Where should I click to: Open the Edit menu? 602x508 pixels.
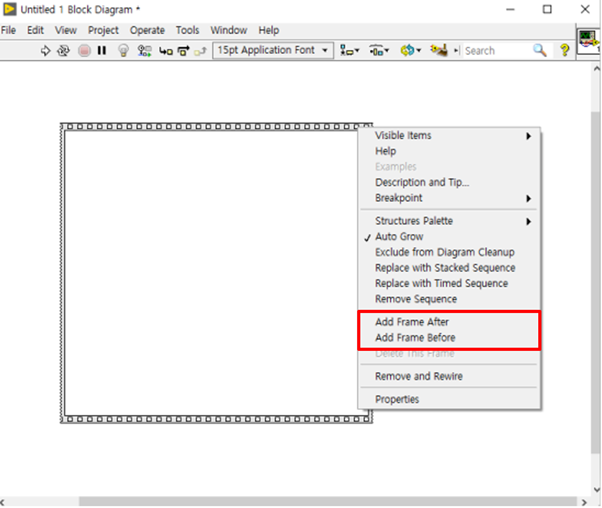35,30
